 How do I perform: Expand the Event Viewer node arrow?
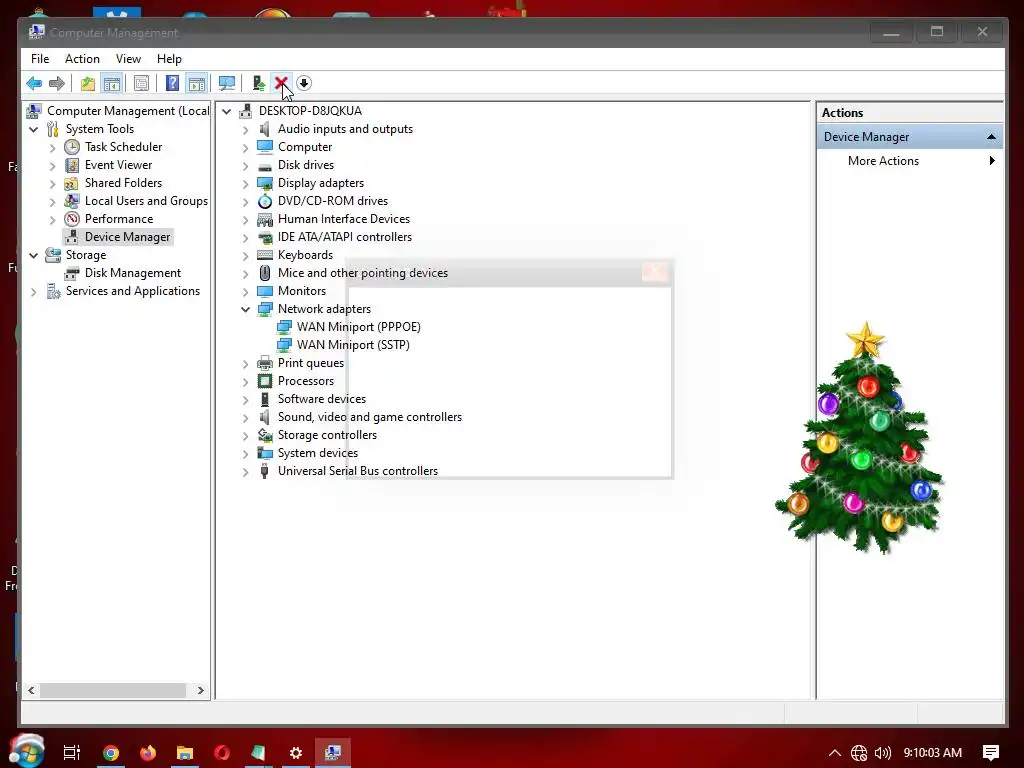[x=52, y=166]
